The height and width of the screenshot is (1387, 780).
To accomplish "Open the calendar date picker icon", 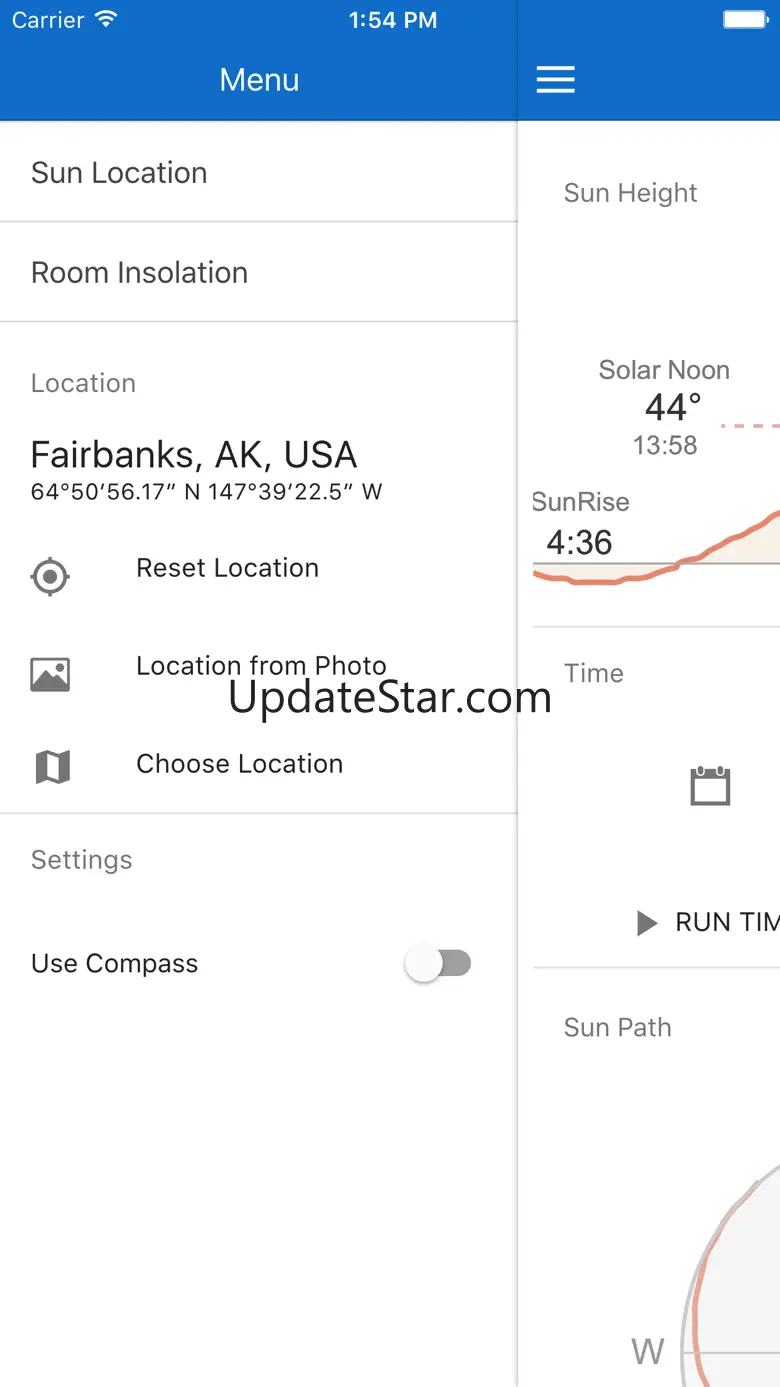I will pos(710,786).
